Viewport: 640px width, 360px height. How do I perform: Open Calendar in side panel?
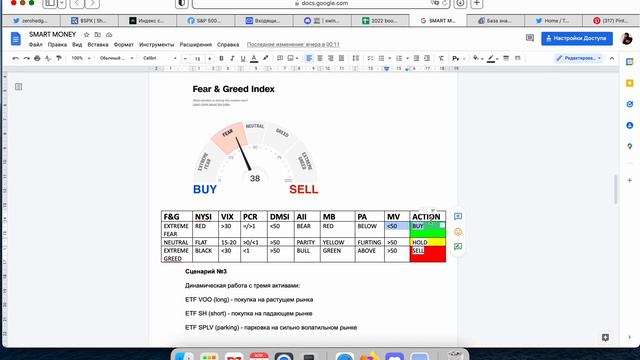[629, 62]
